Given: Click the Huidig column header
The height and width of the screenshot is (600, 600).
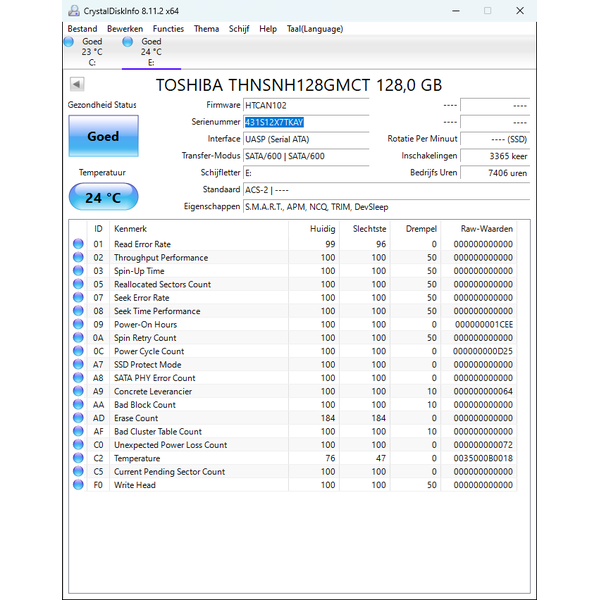Looking at the screenshot, I should coord(314,229).
